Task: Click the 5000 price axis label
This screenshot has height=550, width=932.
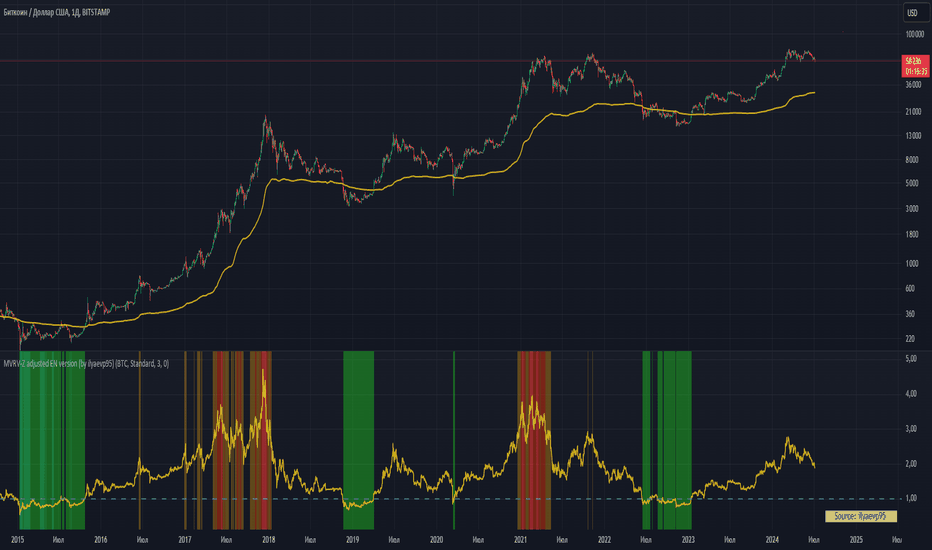Action: pyautogui.click(x=912, y=184)
